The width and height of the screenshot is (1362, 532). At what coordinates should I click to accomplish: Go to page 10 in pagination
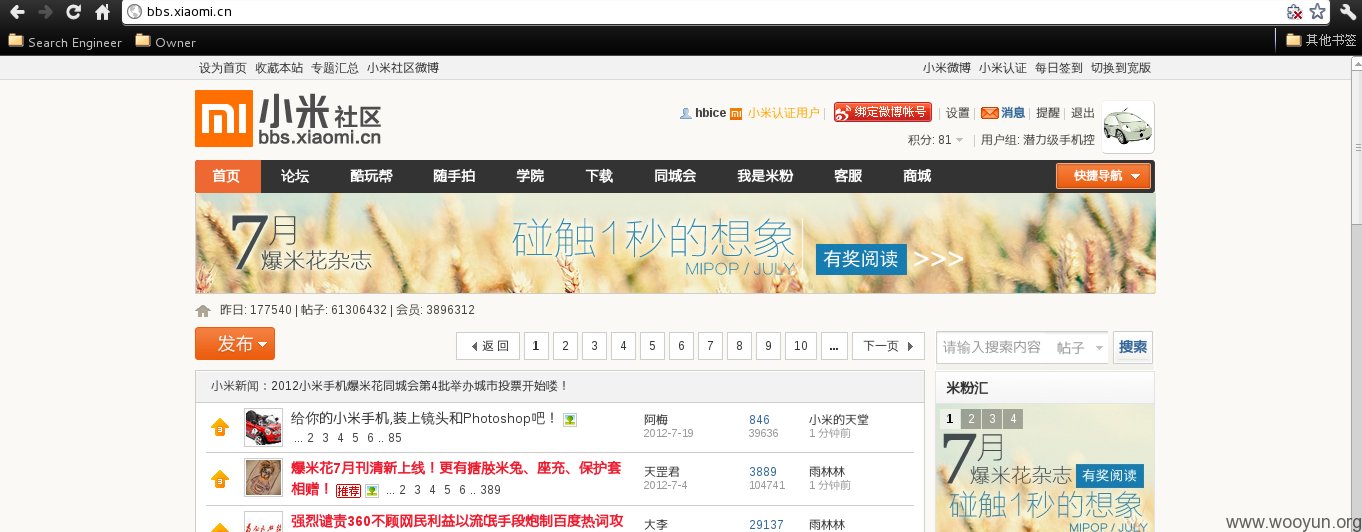(800, 346)
